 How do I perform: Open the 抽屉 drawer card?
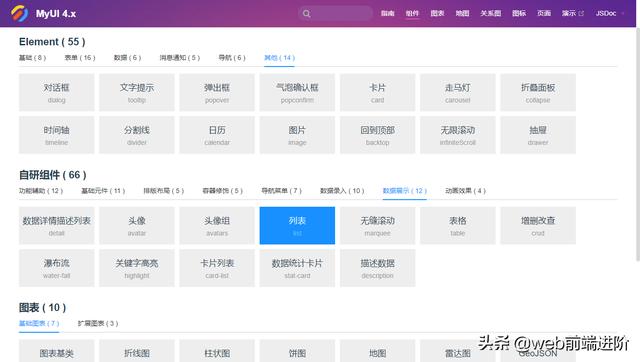(538, 135)
